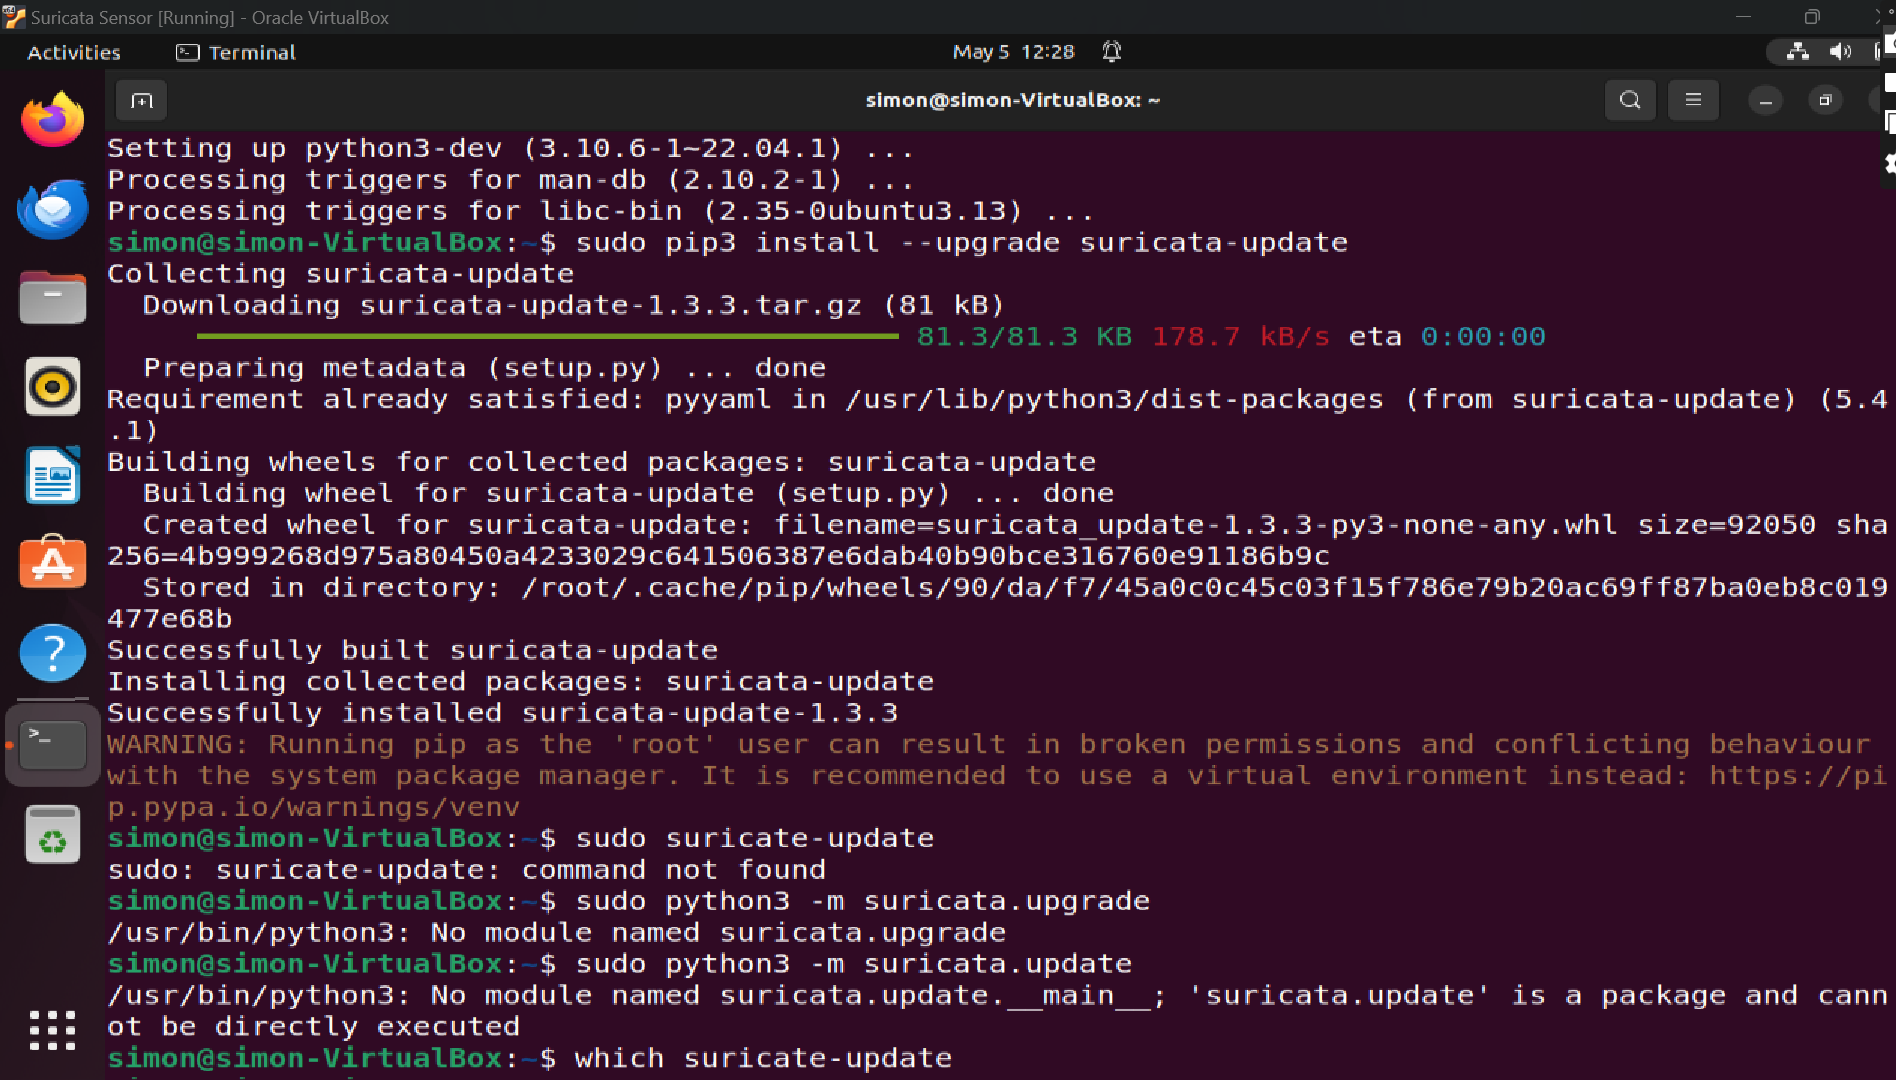Open the Terminal app menu in top bar
The image size is (1896, 1080).
pyautogui.click(x=236, y=52)
